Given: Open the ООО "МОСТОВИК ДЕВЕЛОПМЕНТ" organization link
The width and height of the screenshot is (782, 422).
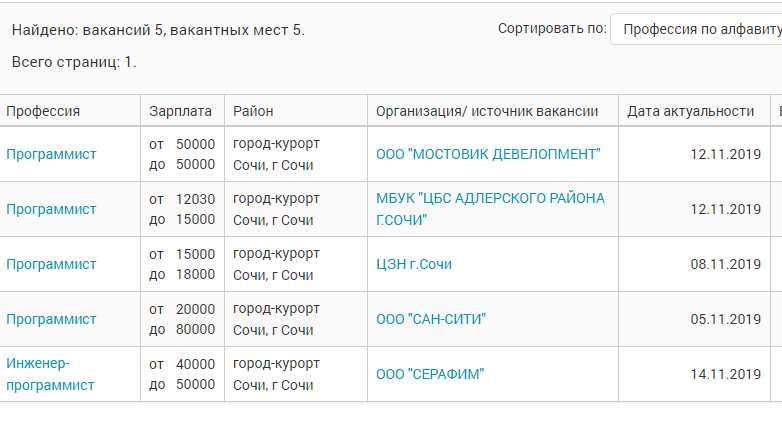Looking at the screenshot, I should coord(488,154).
